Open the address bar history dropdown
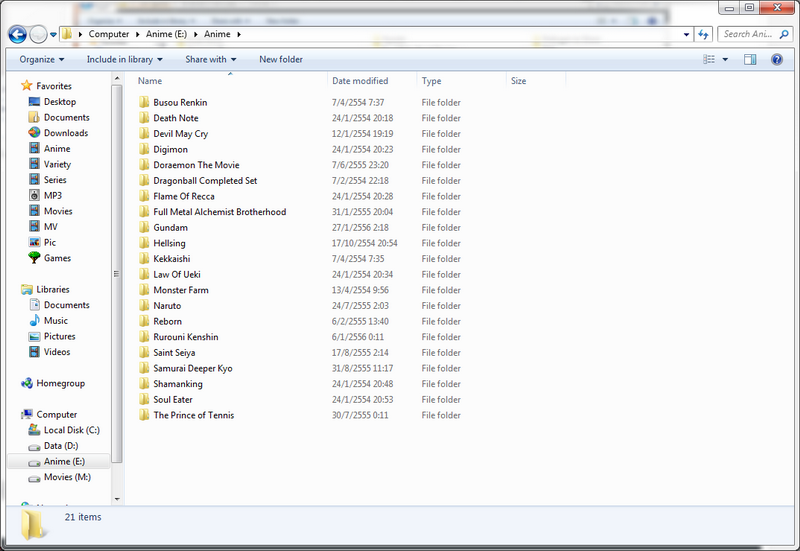This screenshot has height=551, width=800. (686, 35)
